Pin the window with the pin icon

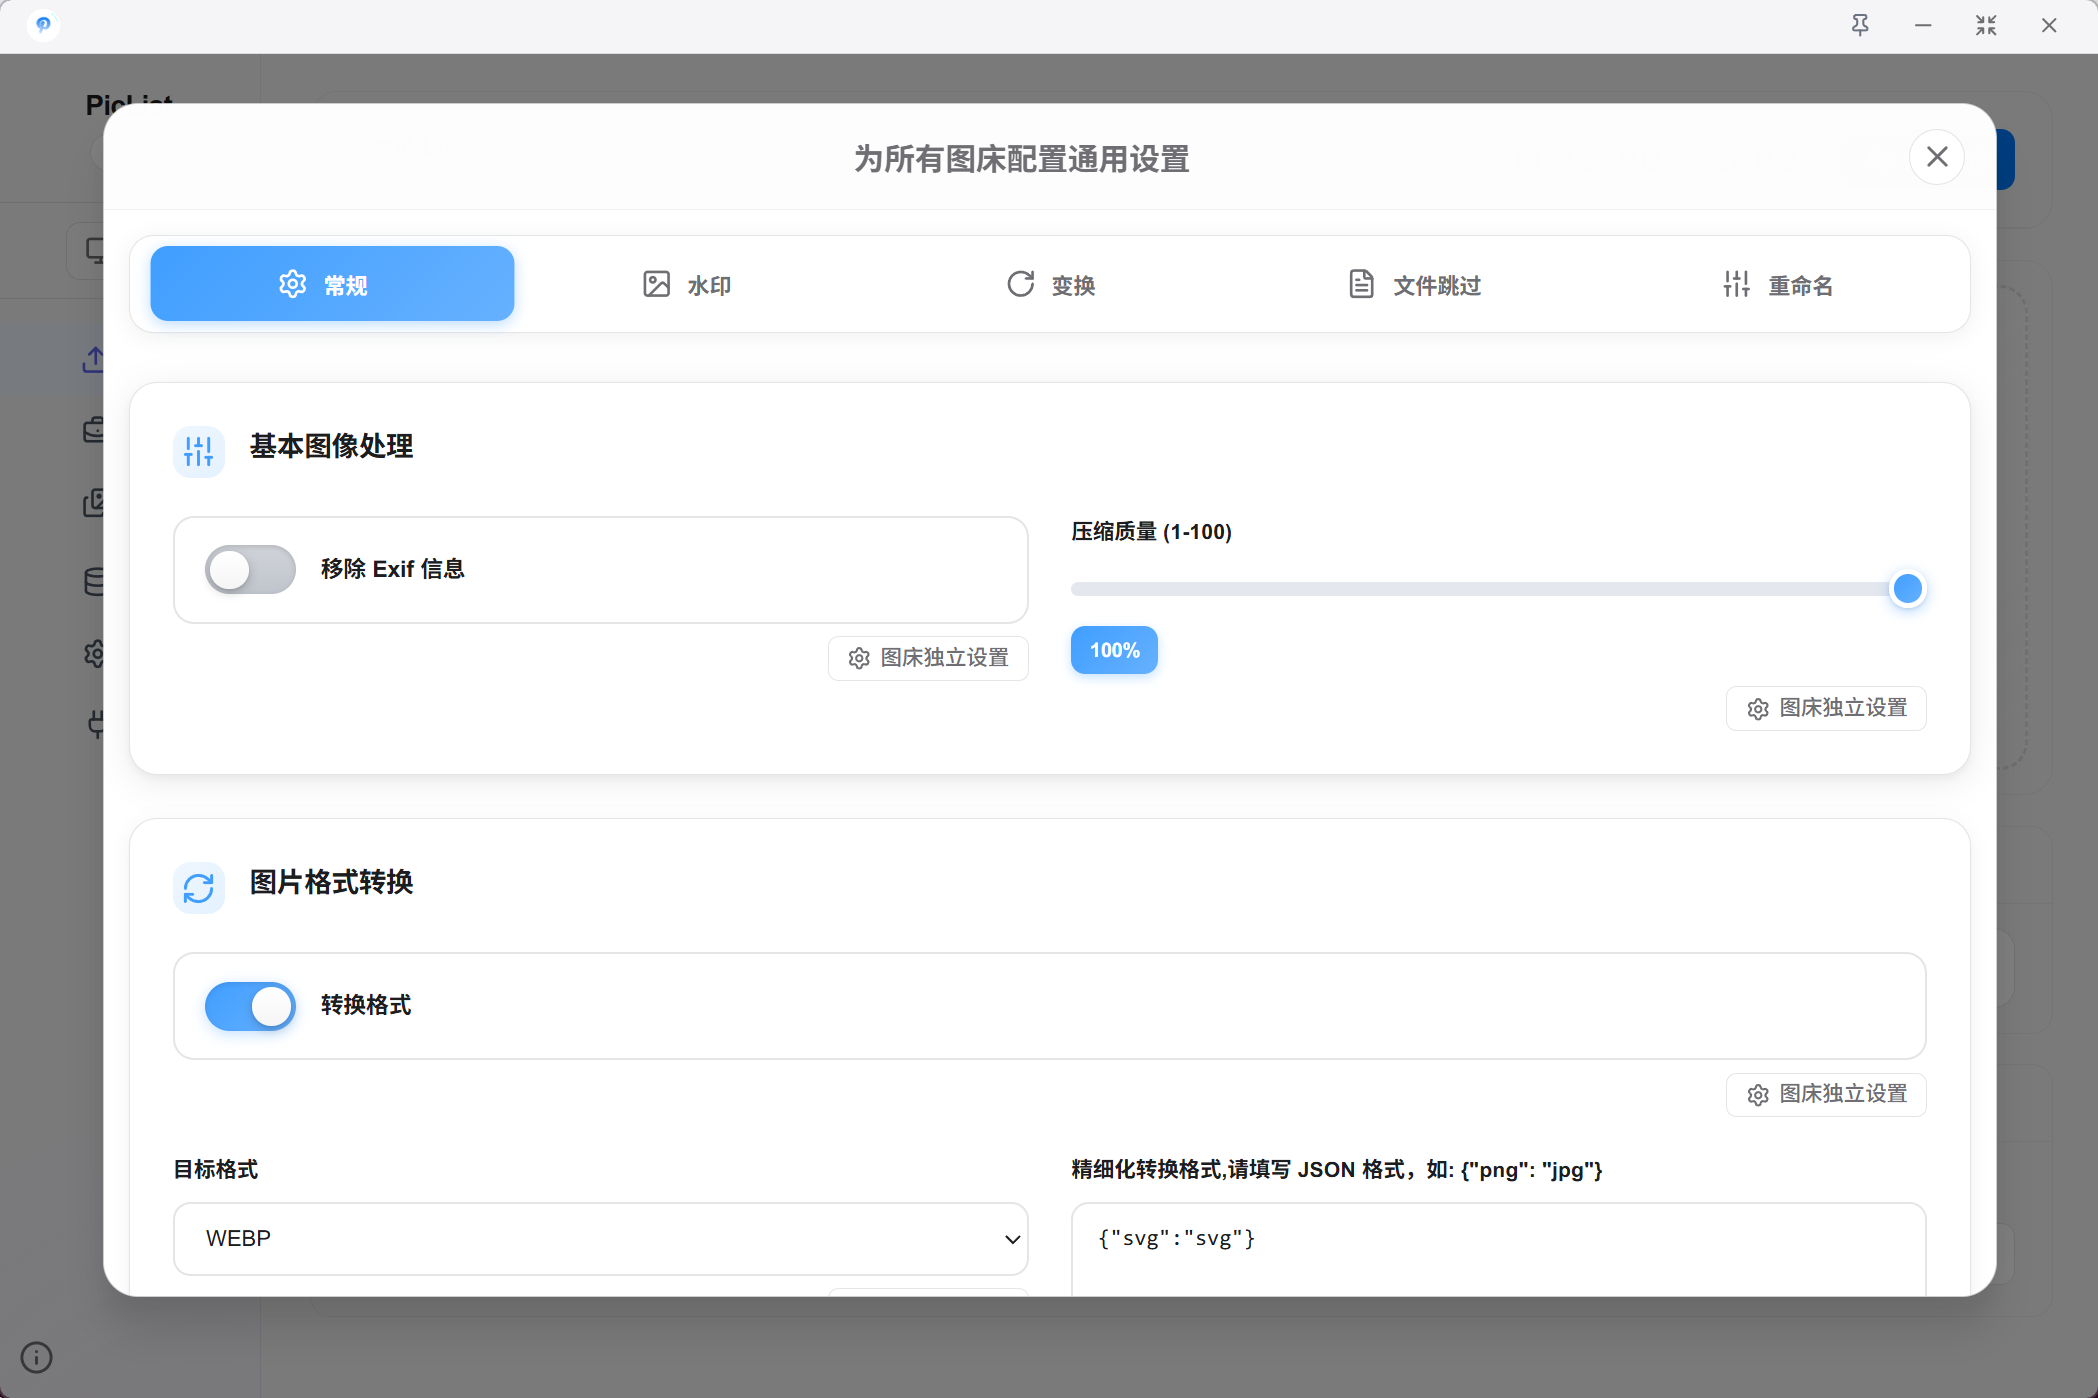tap(1860, 26)
